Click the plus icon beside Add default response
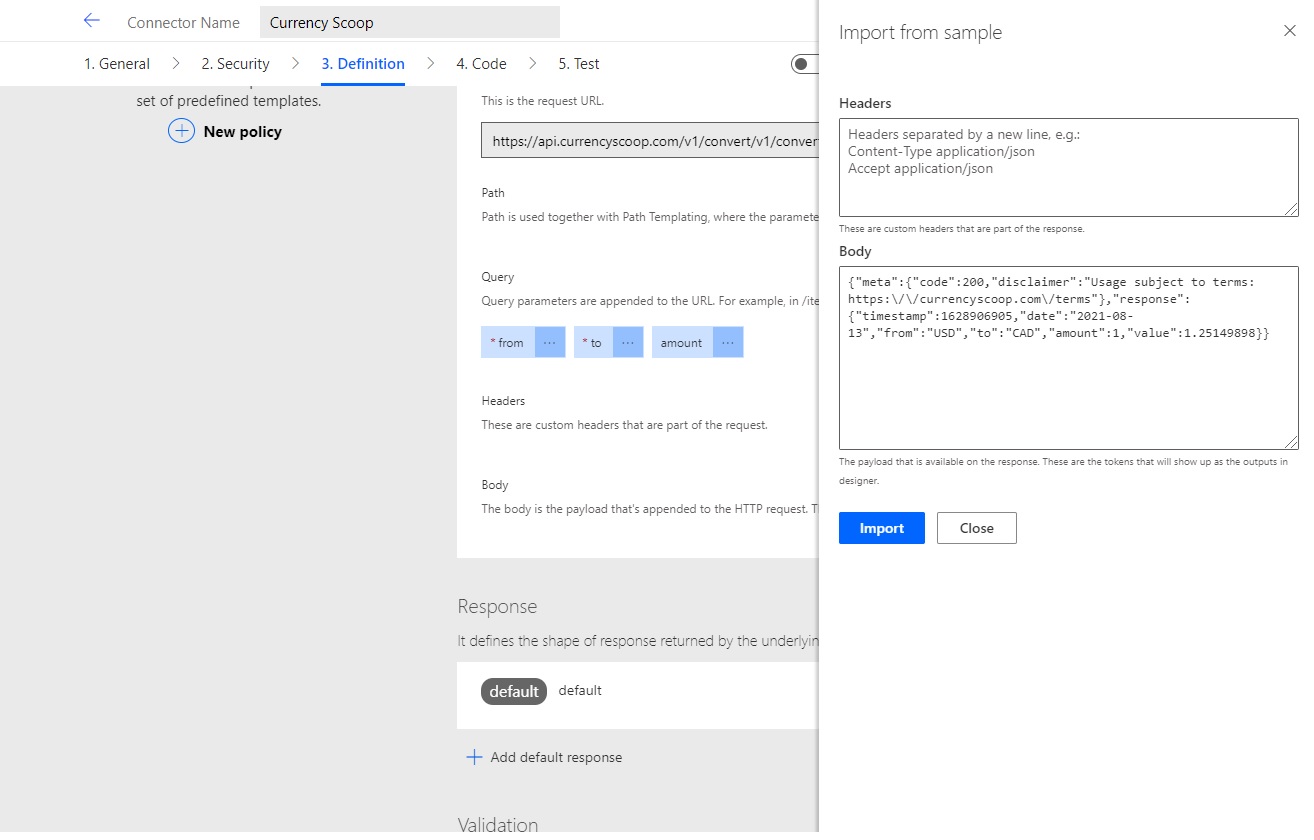Screen dimensions: 1314x840 473,757
